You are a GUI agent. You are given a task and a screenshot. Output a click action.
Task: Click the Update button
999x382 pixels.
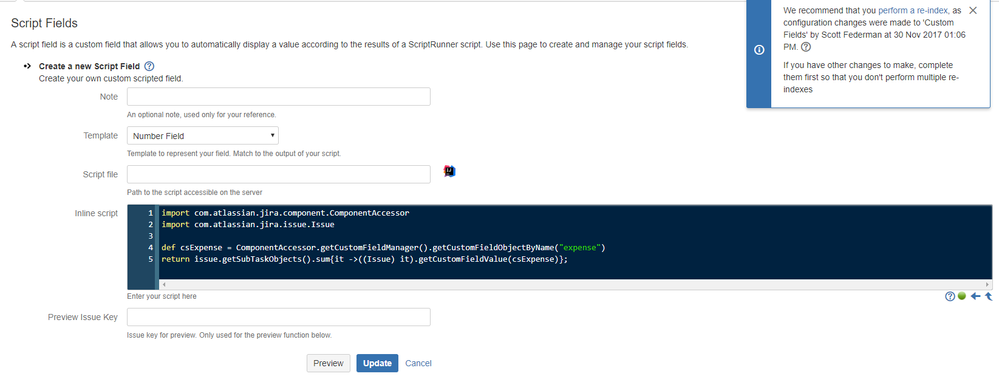(x=377, y=363)
